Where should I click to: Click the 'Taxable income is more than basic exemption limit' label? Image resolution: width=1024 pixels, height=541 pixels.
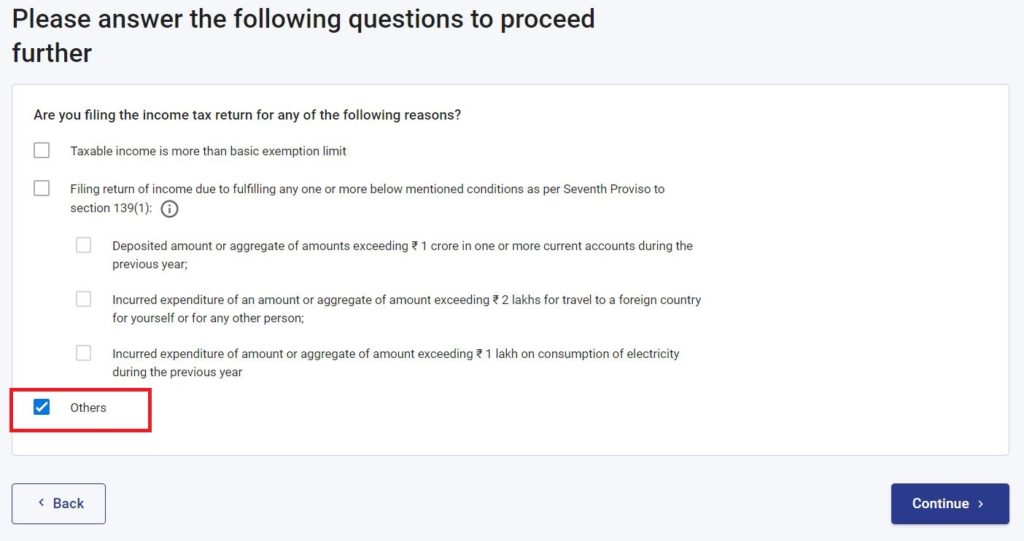(x=208, y=151)
